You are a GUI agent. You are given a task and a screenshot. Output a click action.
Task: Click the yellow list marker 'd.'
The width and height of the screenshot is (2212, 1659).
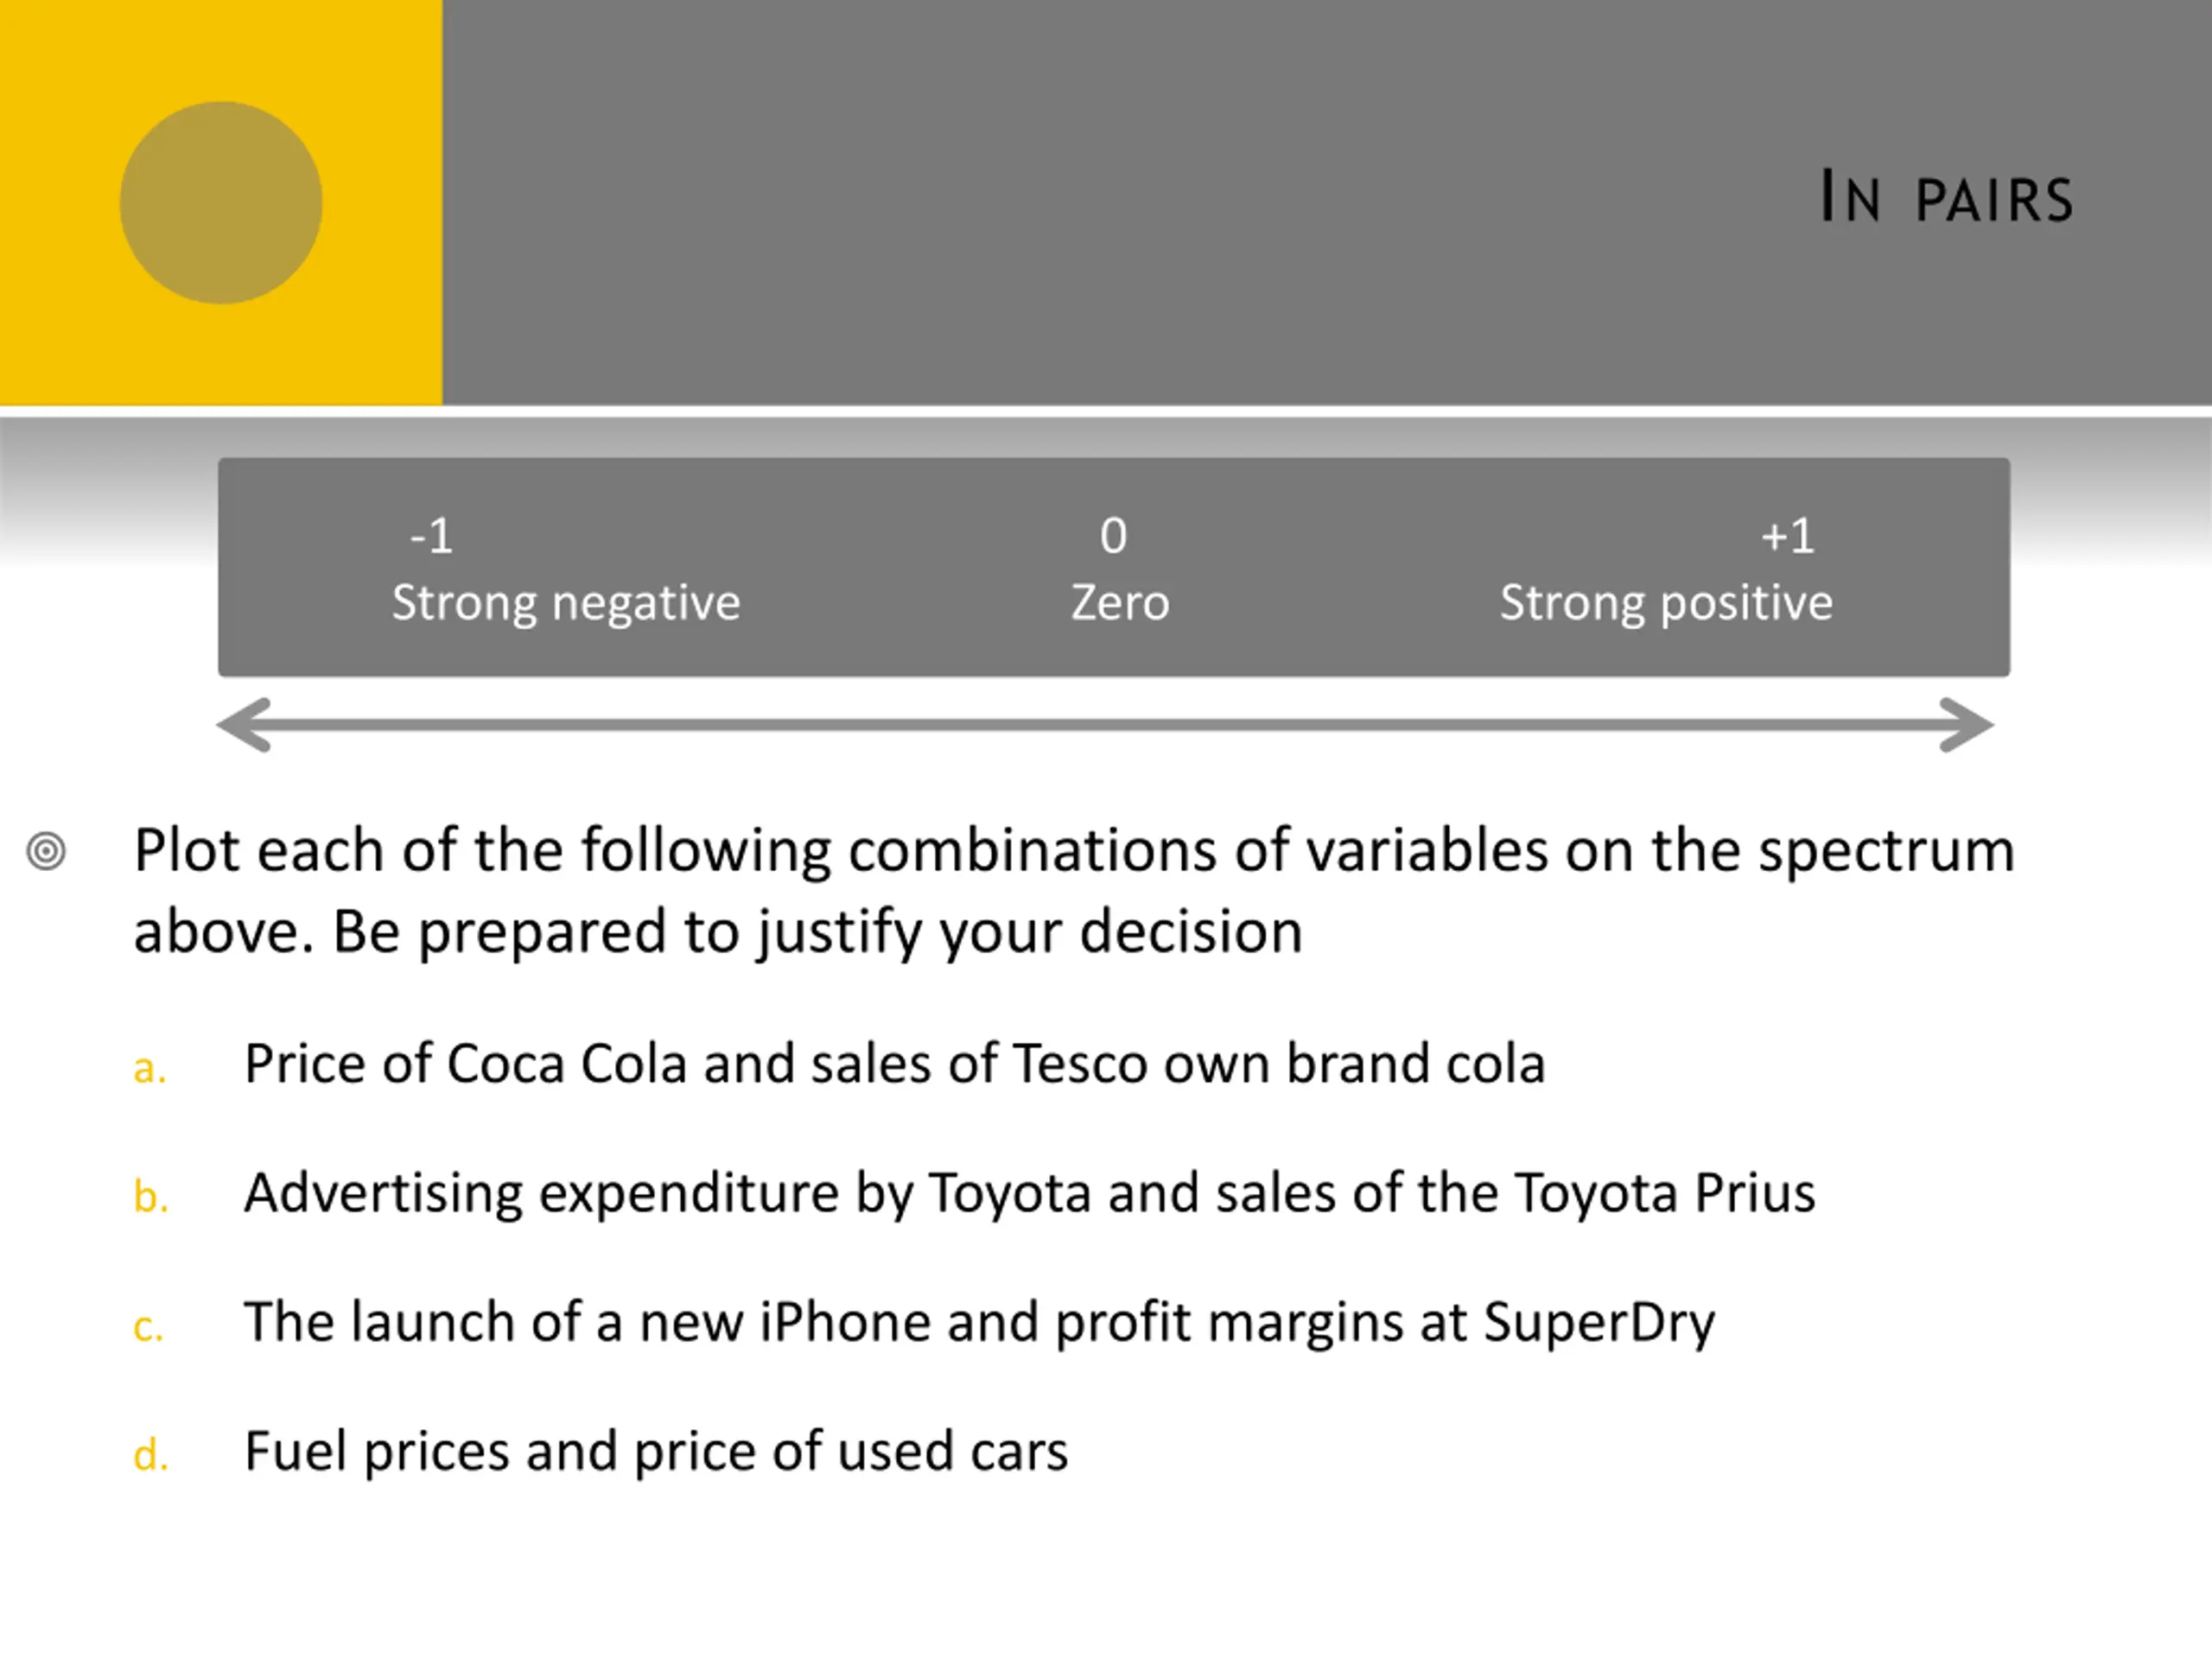[151, 1454]
